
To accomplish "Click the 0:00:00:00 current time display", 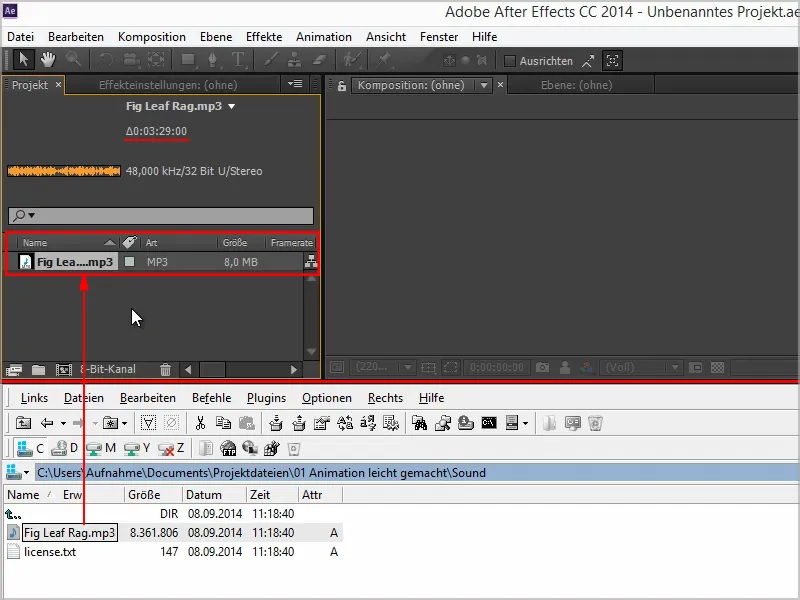I will coord(496,367).
